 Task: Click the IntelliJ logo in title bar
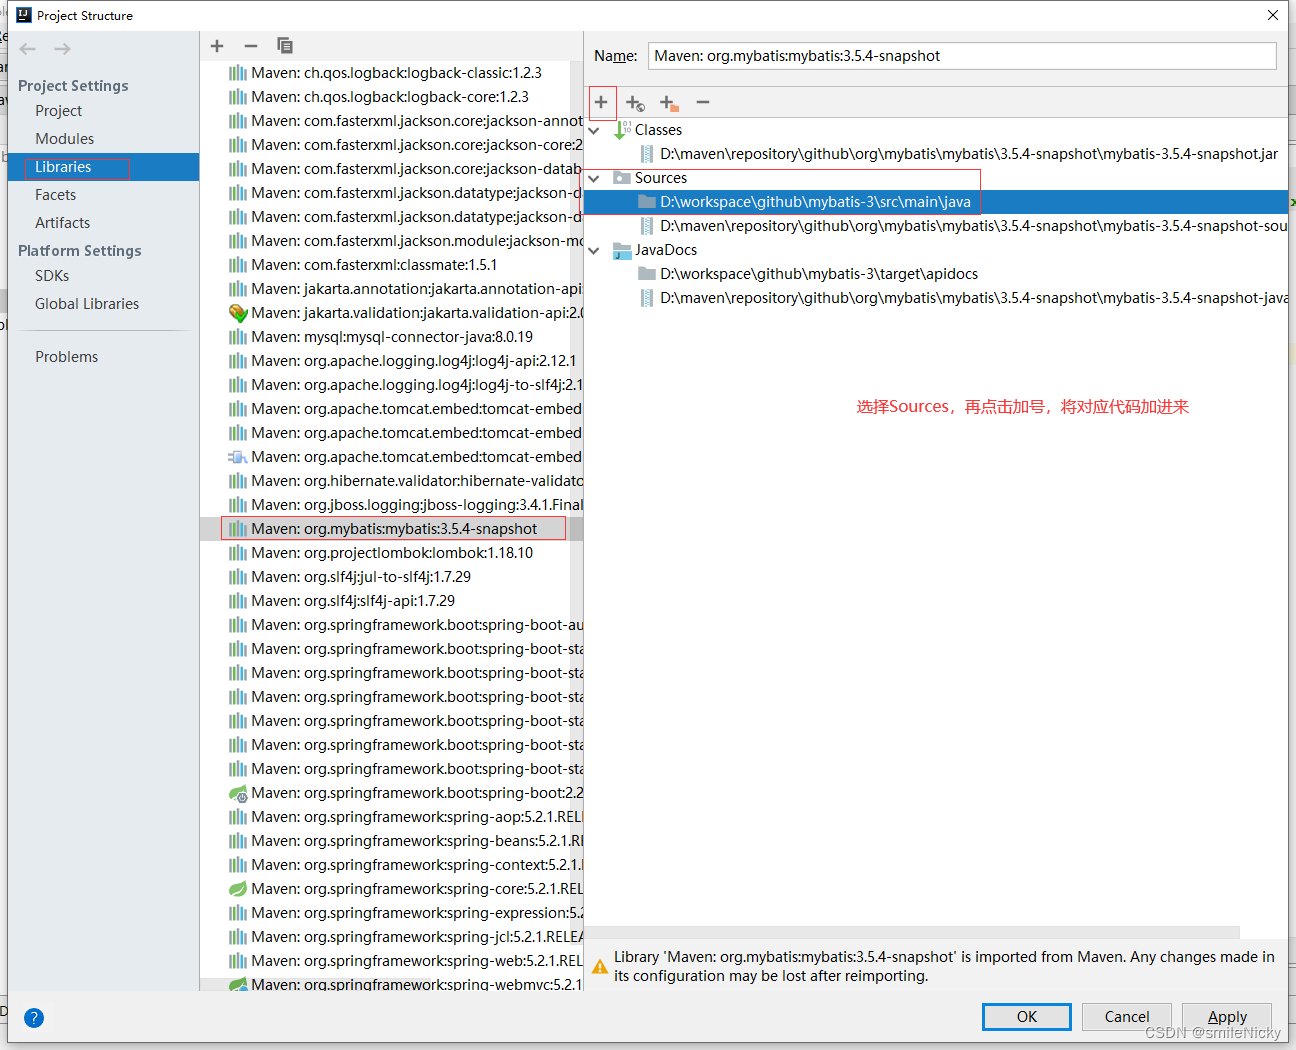24,15
